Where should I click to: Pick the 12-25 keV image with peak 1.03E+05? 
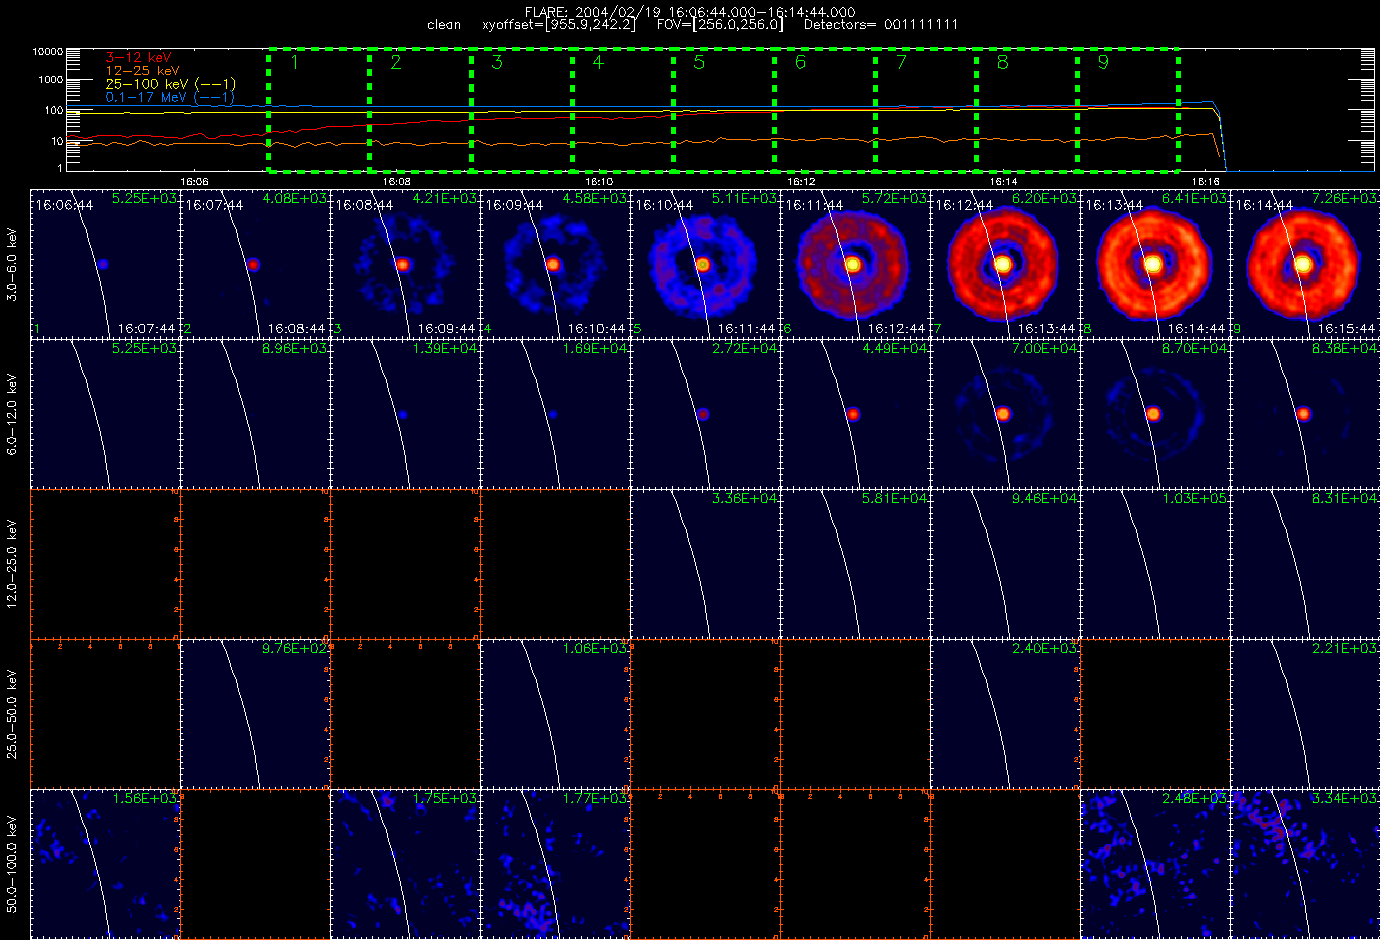pyautogui.click(x=1156, y=564)
